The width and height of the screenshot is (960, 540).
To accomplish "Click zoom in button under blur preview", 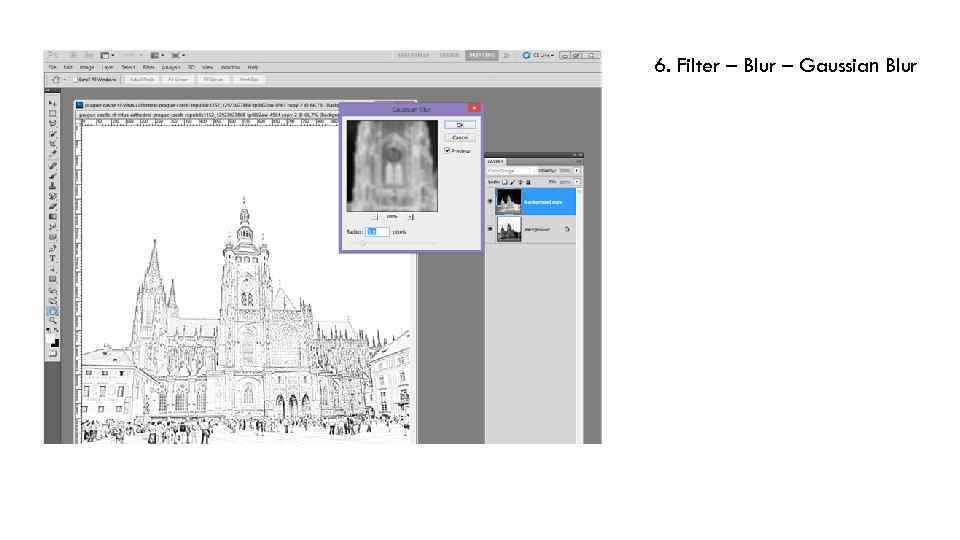I will coord(411,217).
